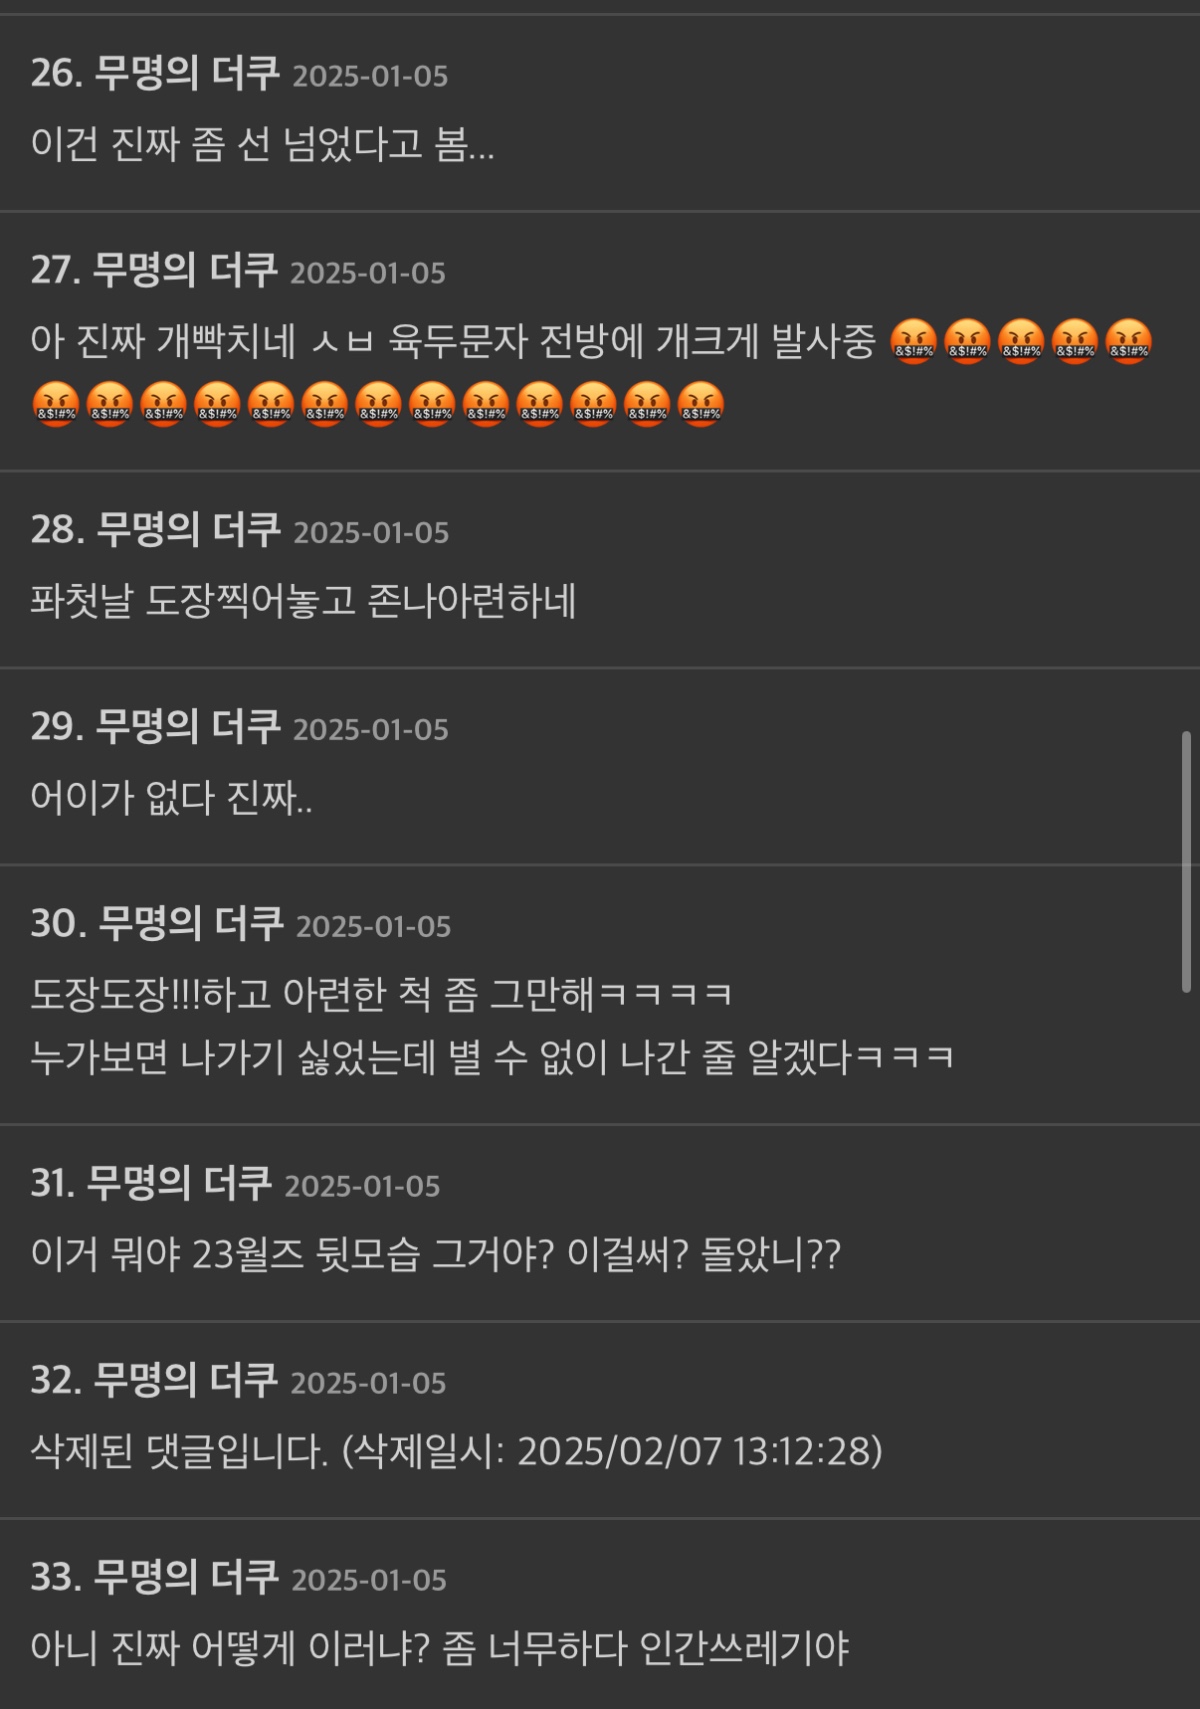Click the date on comment 26
The width and height of the screenshot is (1200, 1709).
tap(370, 76)
